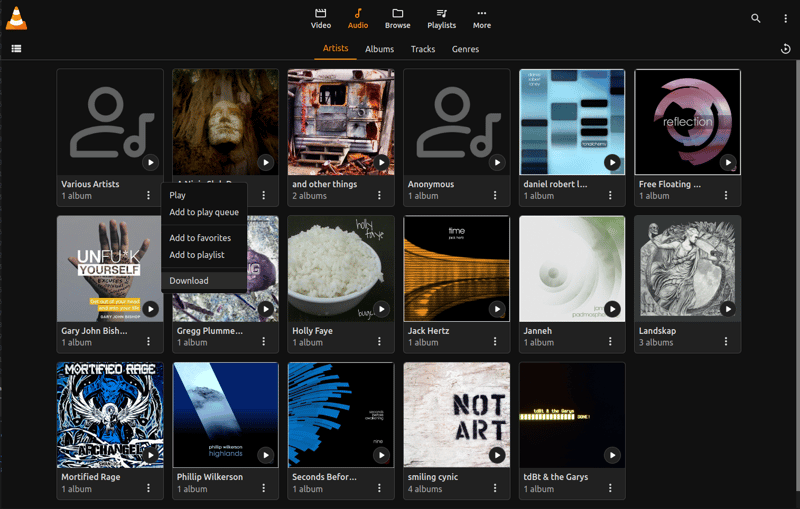
Task: Open daniel robert l... three-dot menu
Action: coord(610,195)
